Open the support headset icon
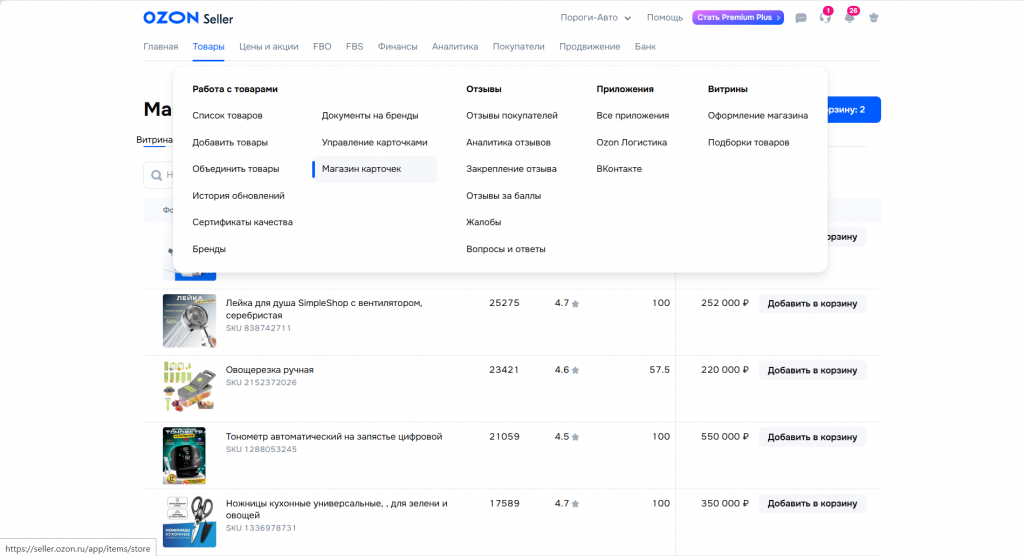This screenshot has height=556, width=1024. pyautogui.click(x=825, y=18)
